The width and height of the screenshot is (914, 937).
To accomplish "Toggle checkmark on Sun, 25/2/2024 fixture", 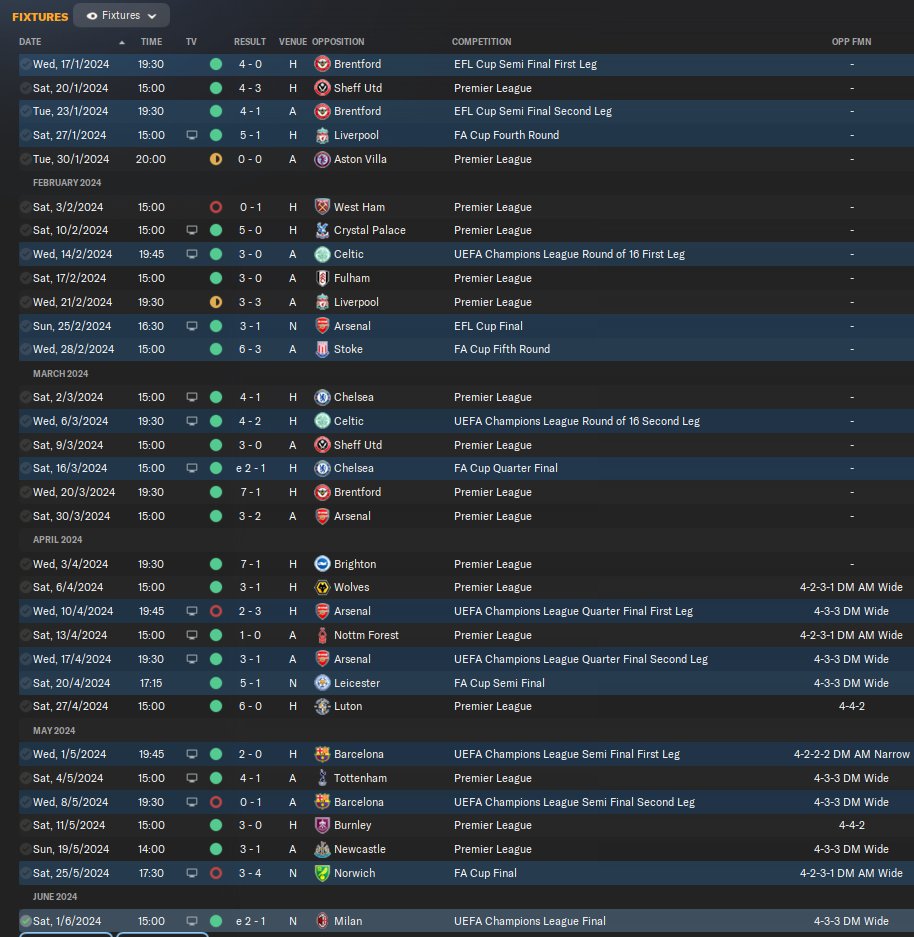I will tap(26, 326).
